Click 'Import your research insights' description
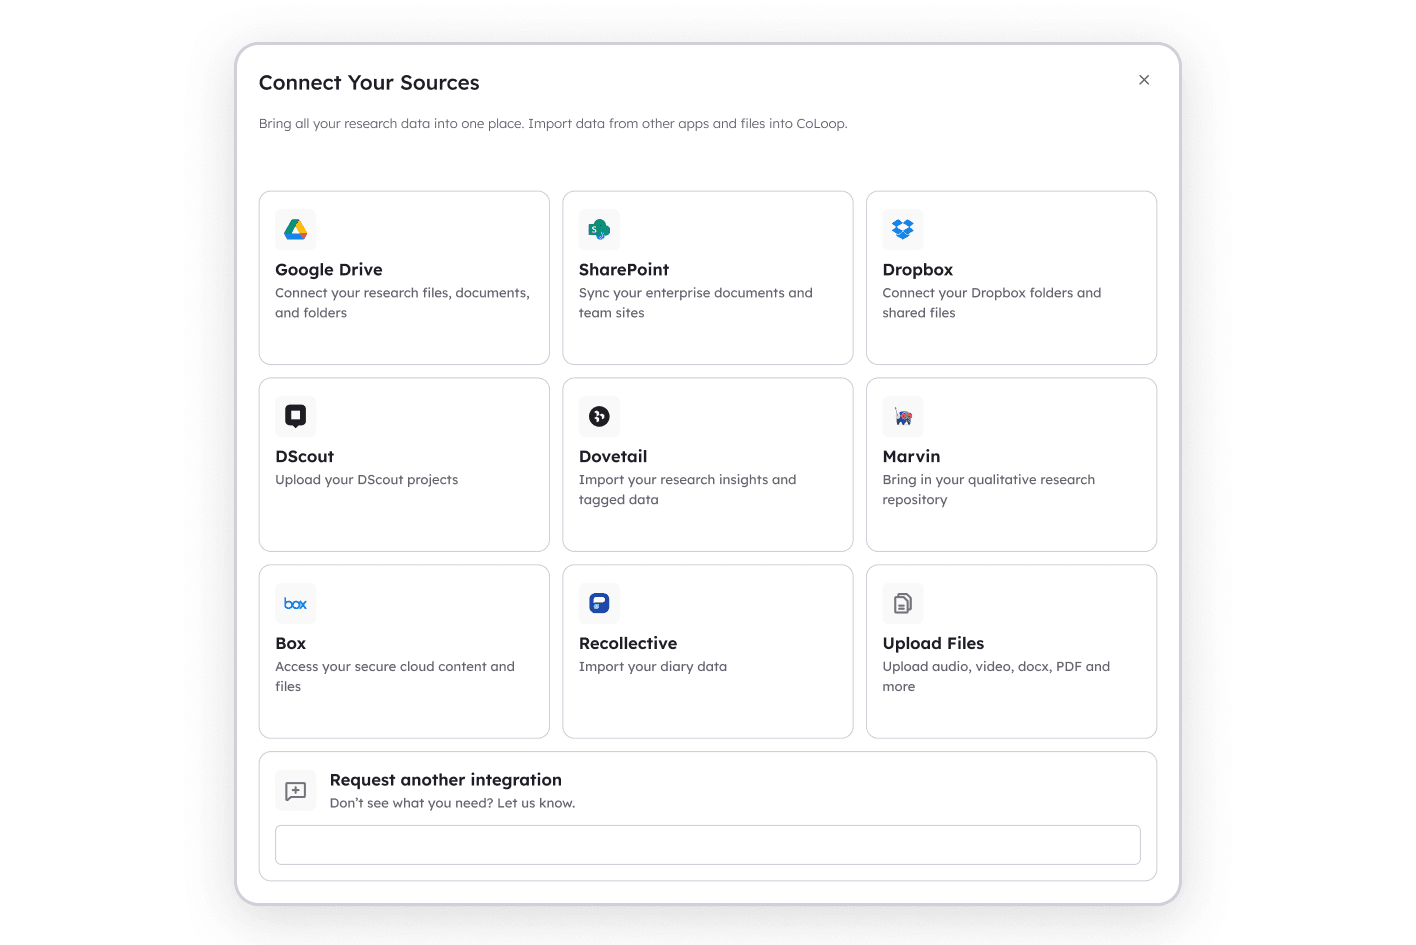 [x=688, y=490]
